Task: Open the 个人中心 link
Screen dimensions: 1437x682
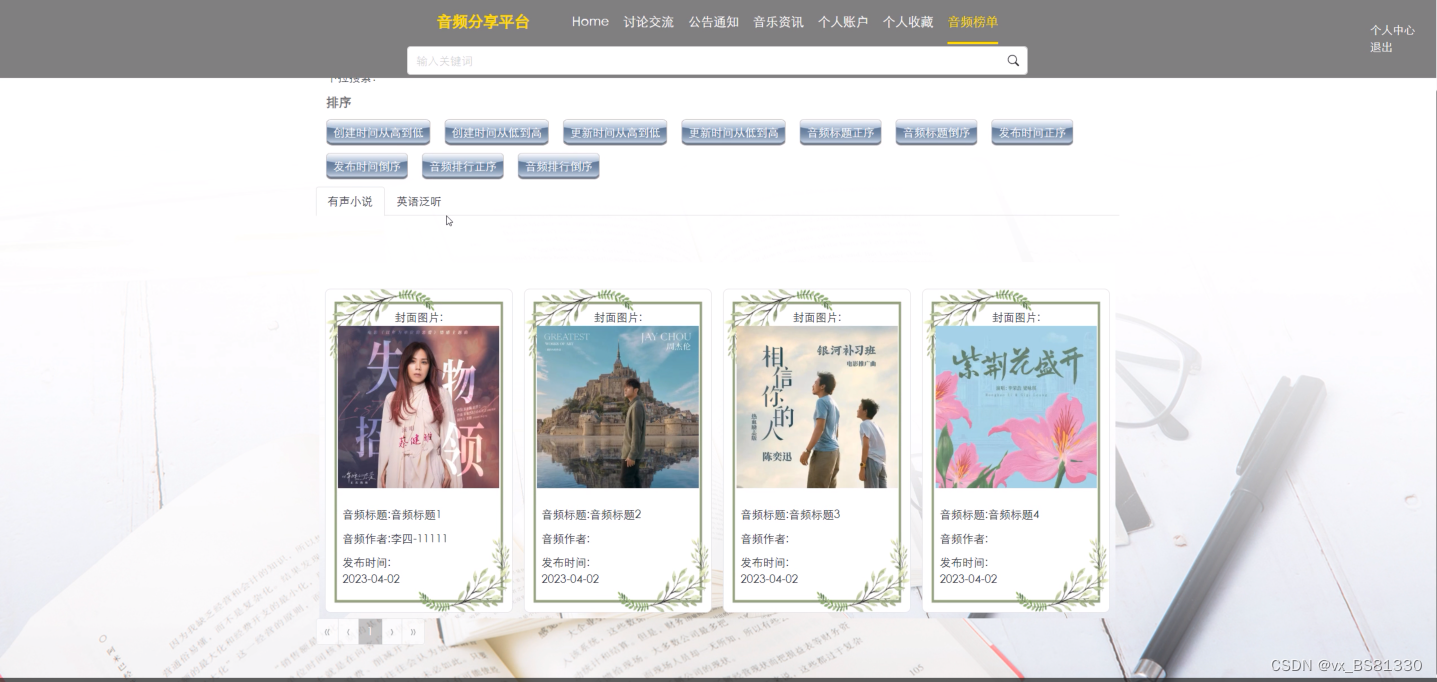Action: [x=1392, y=30]
